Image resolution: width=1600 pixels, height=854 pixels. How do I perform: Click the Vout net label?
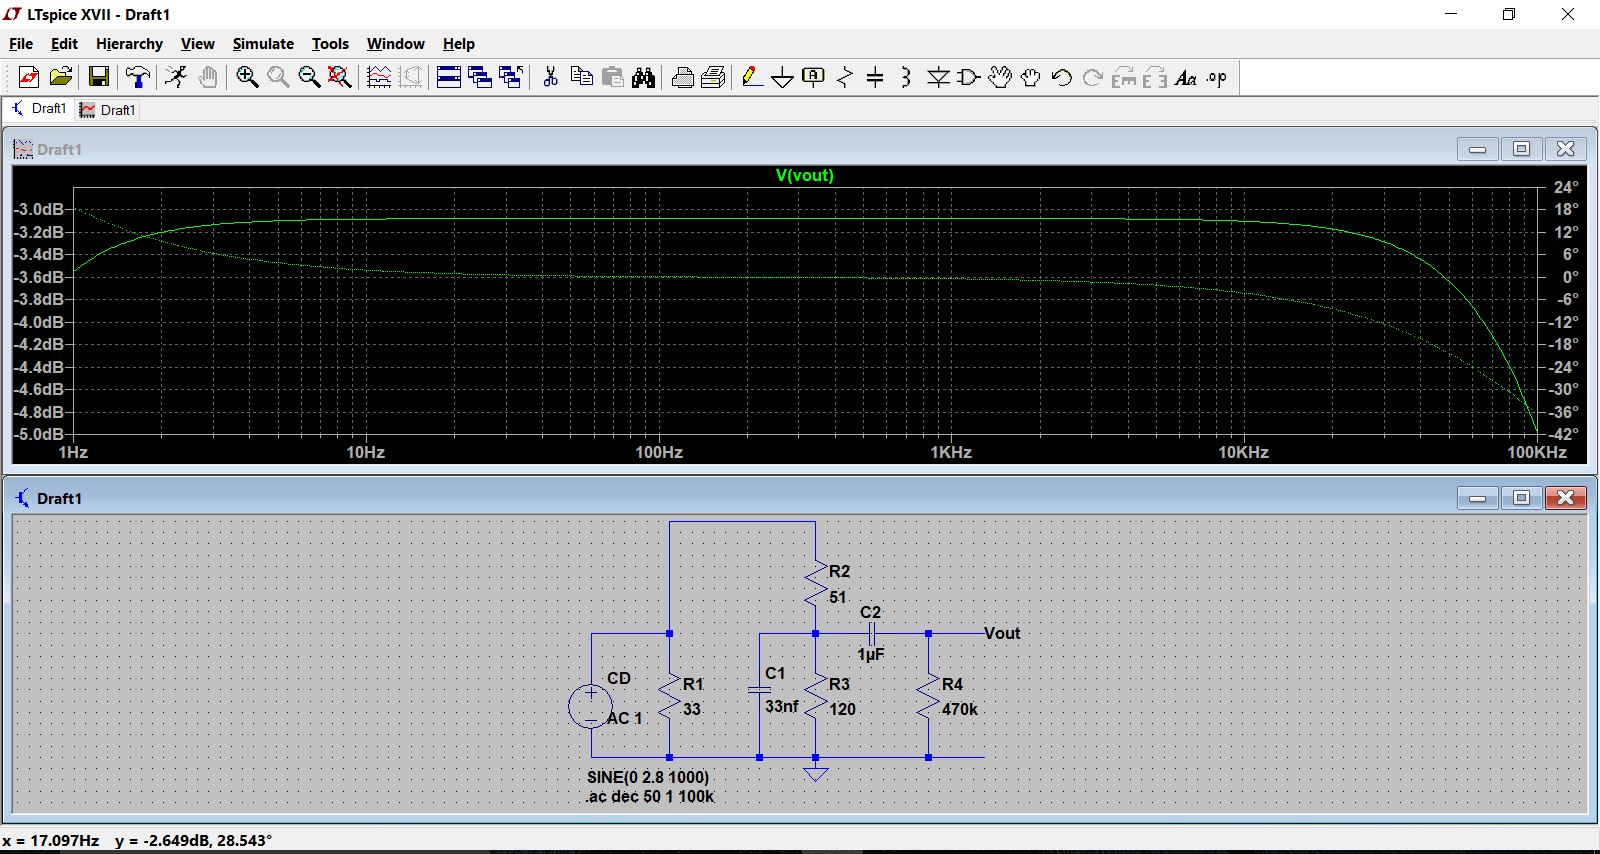1002,633
